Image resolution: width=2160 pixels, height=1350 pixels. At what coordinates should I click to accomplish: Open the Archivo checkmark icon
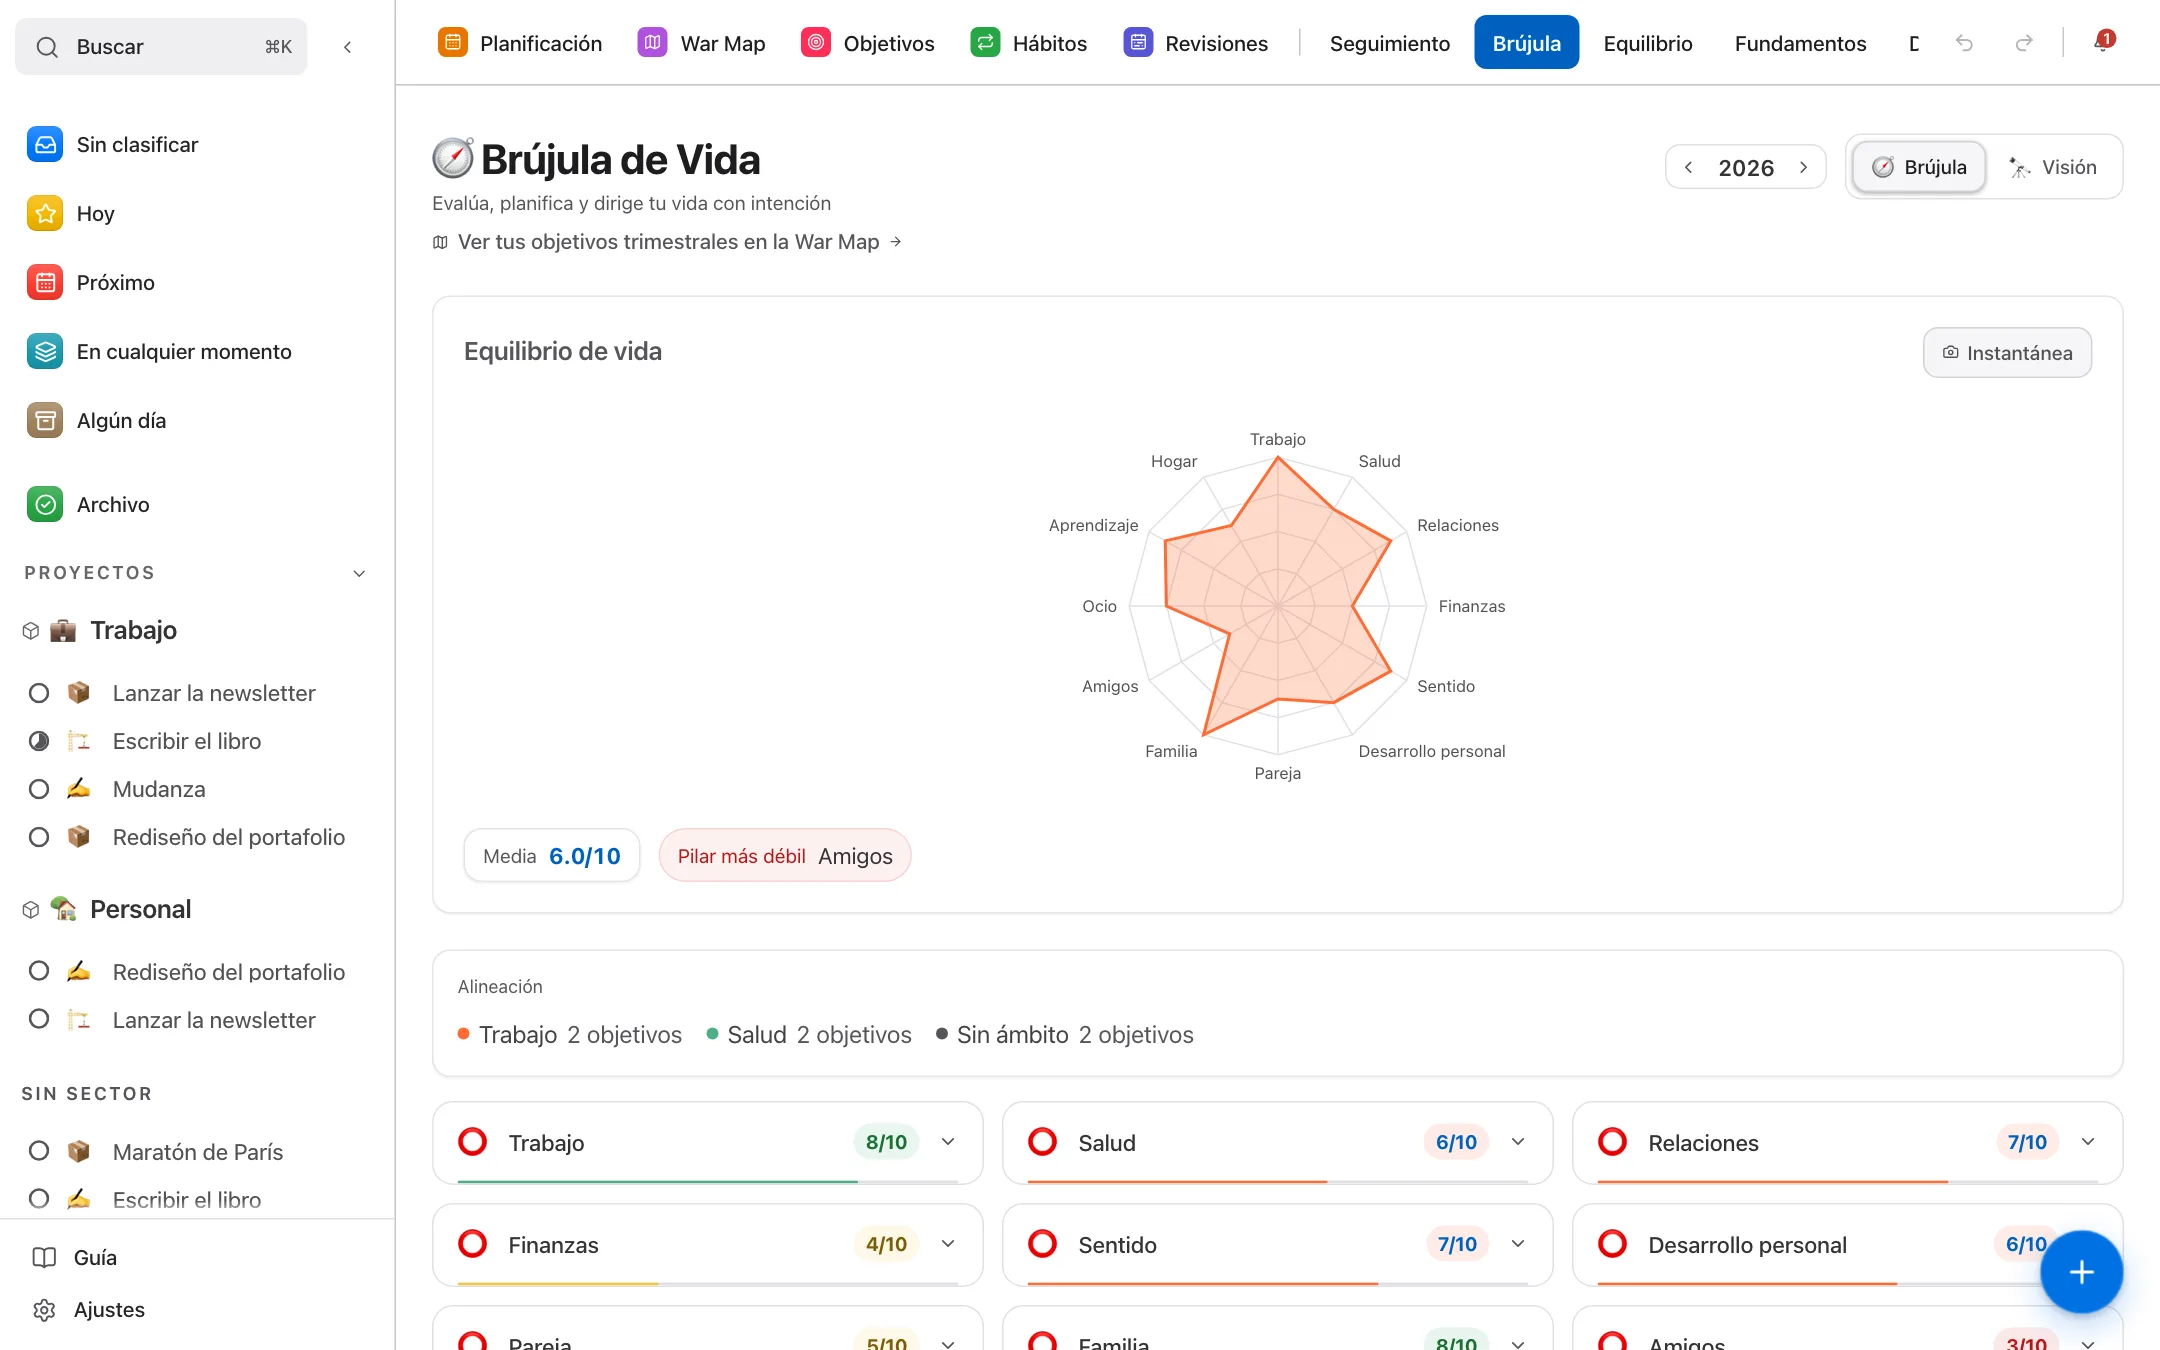pos(45,505)
